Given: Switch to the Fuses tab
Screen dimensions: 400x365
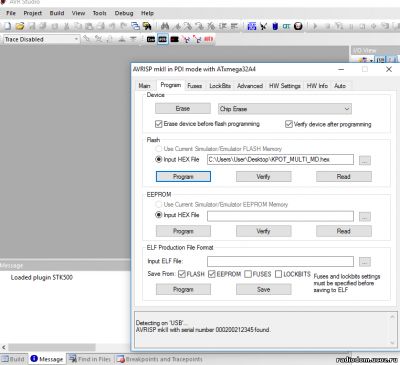Looking at the screenshot, I should coord(195,86).
